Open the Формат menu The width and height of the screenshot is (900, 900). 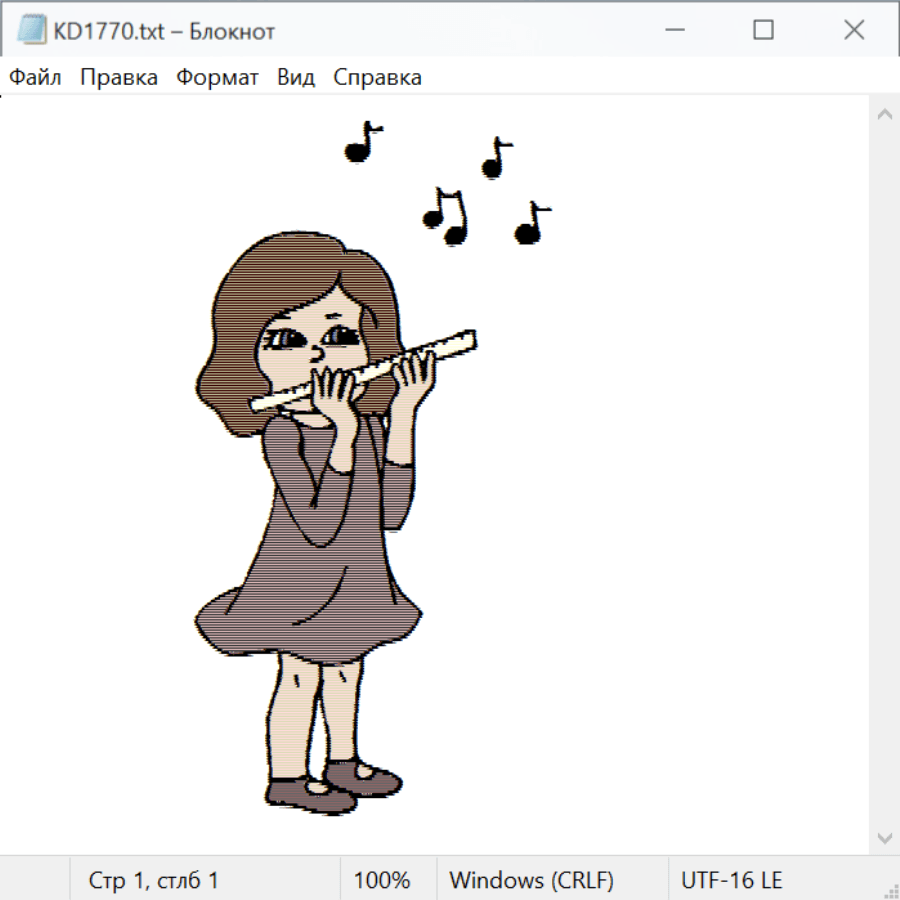click(x=217, y=77)
